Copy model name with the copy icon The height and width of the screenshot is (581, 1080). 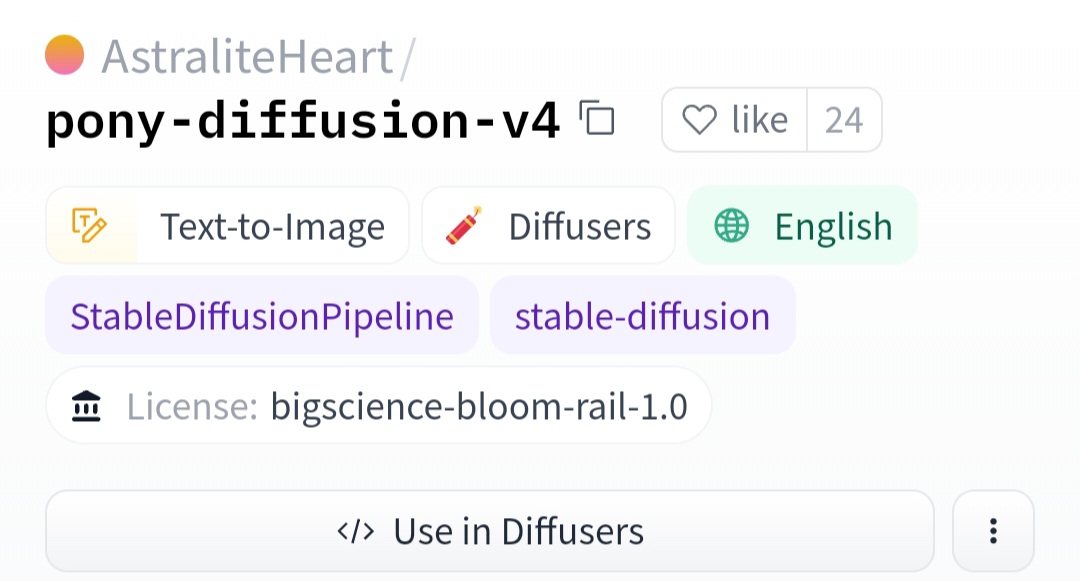click(x=596, y=118)
